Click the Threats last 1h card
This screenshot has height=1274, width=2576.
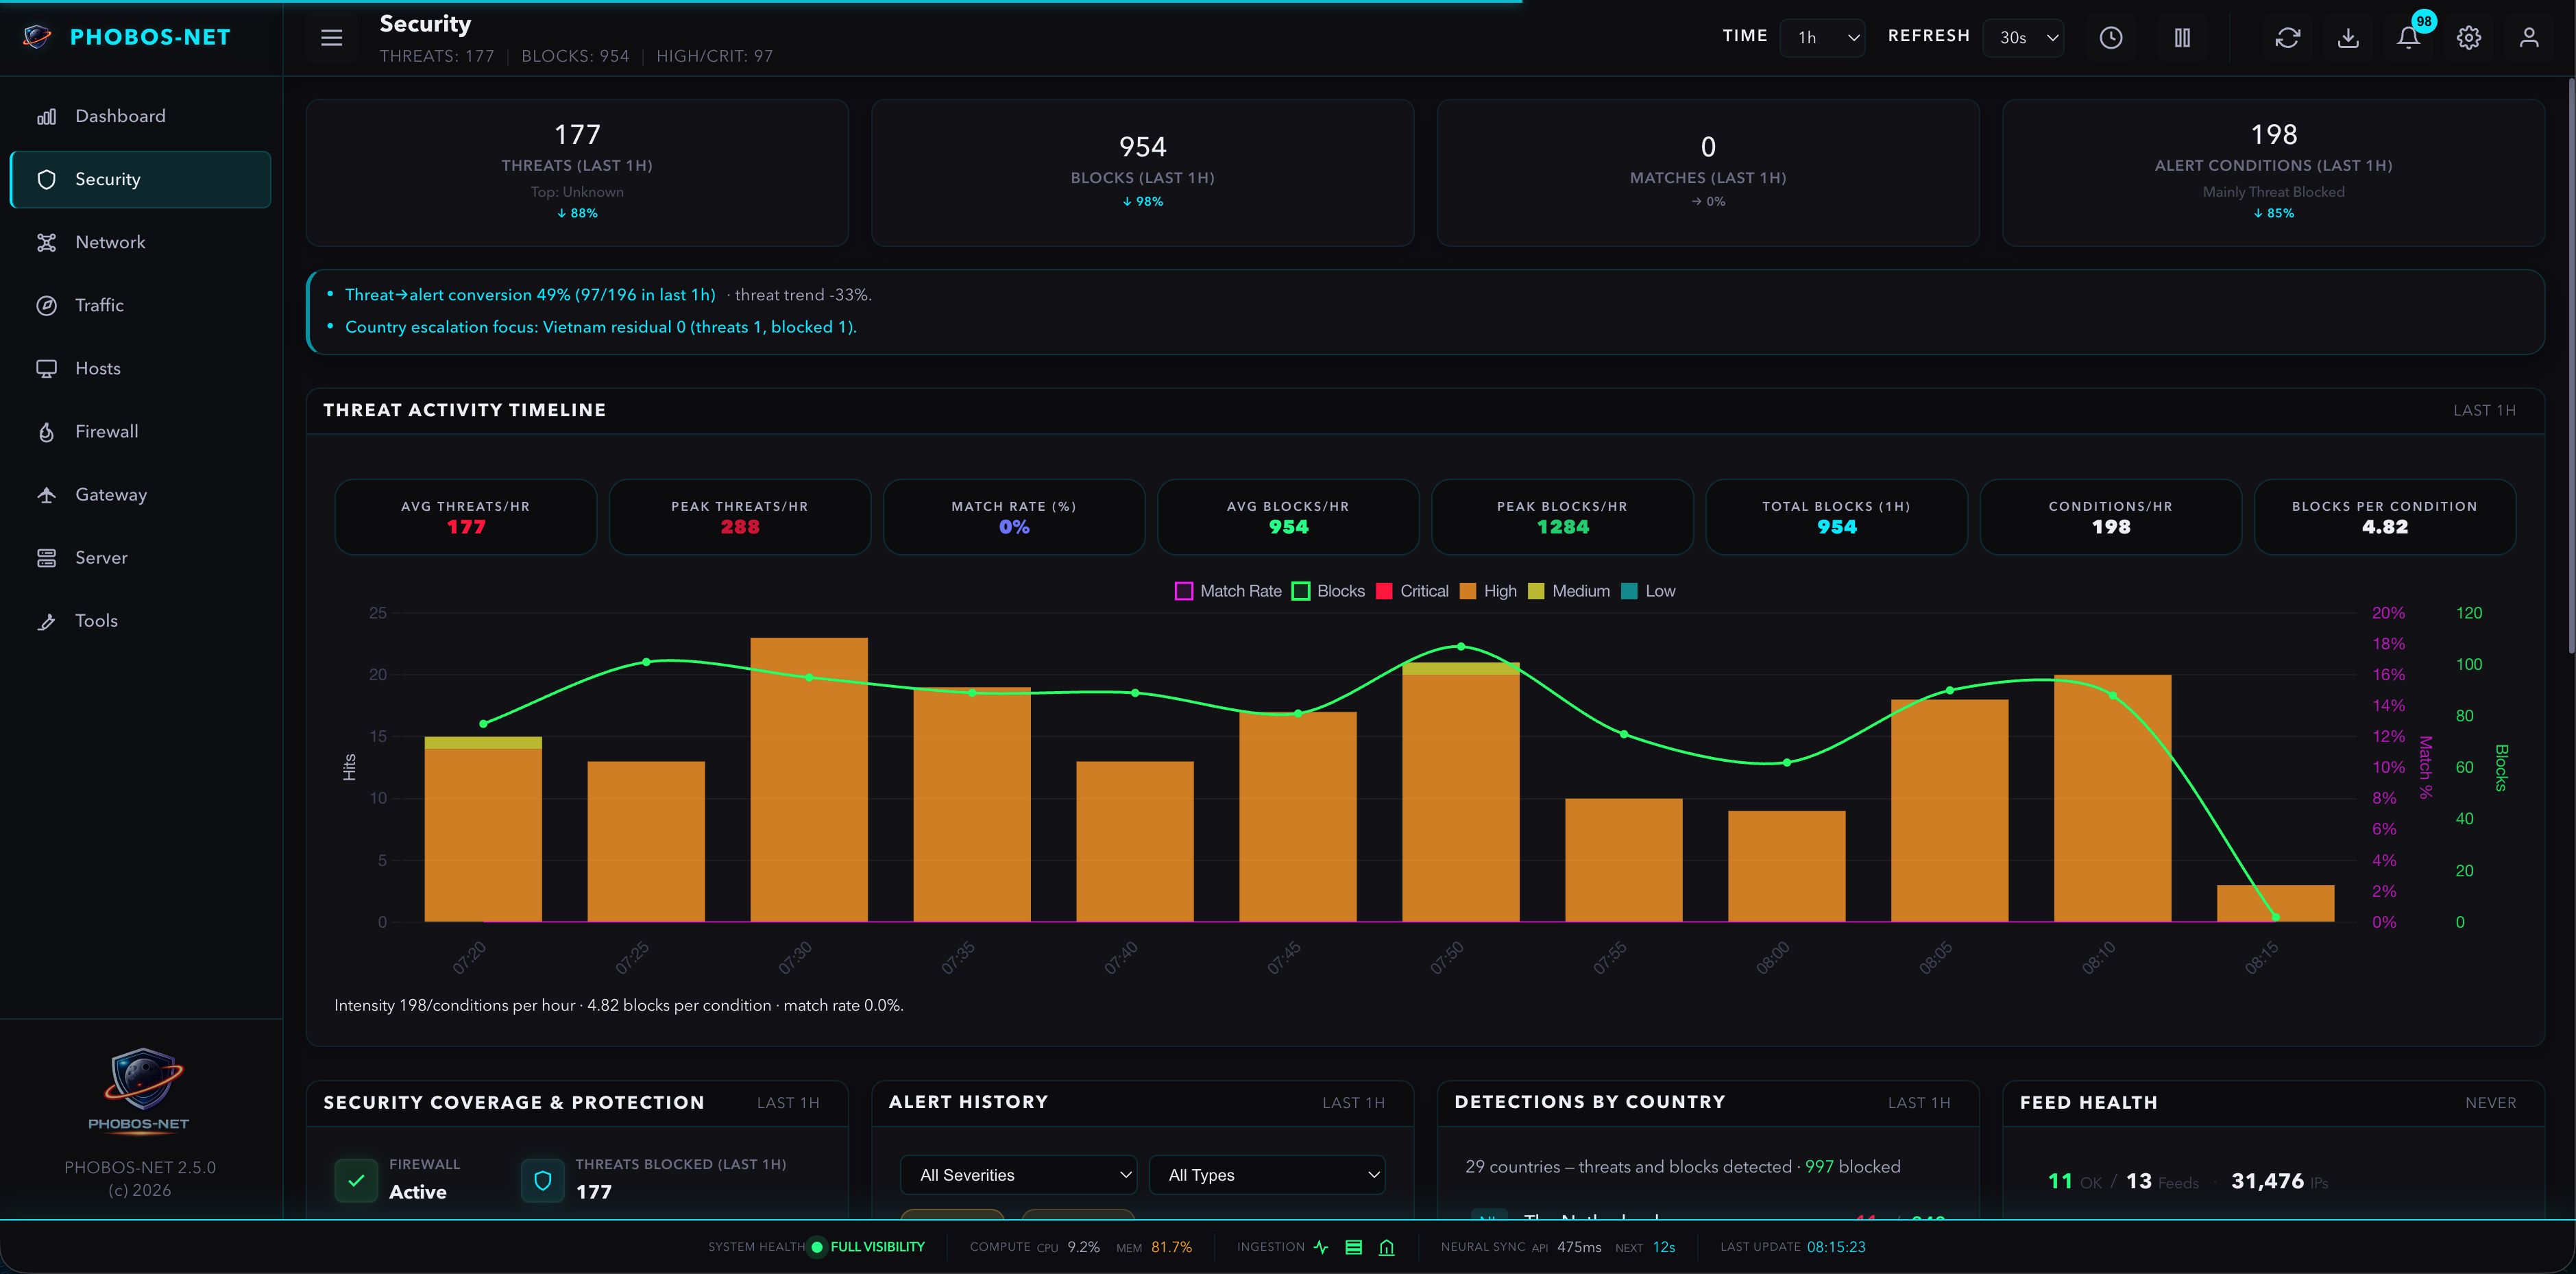pyautogui.click(x=577, y=172)
